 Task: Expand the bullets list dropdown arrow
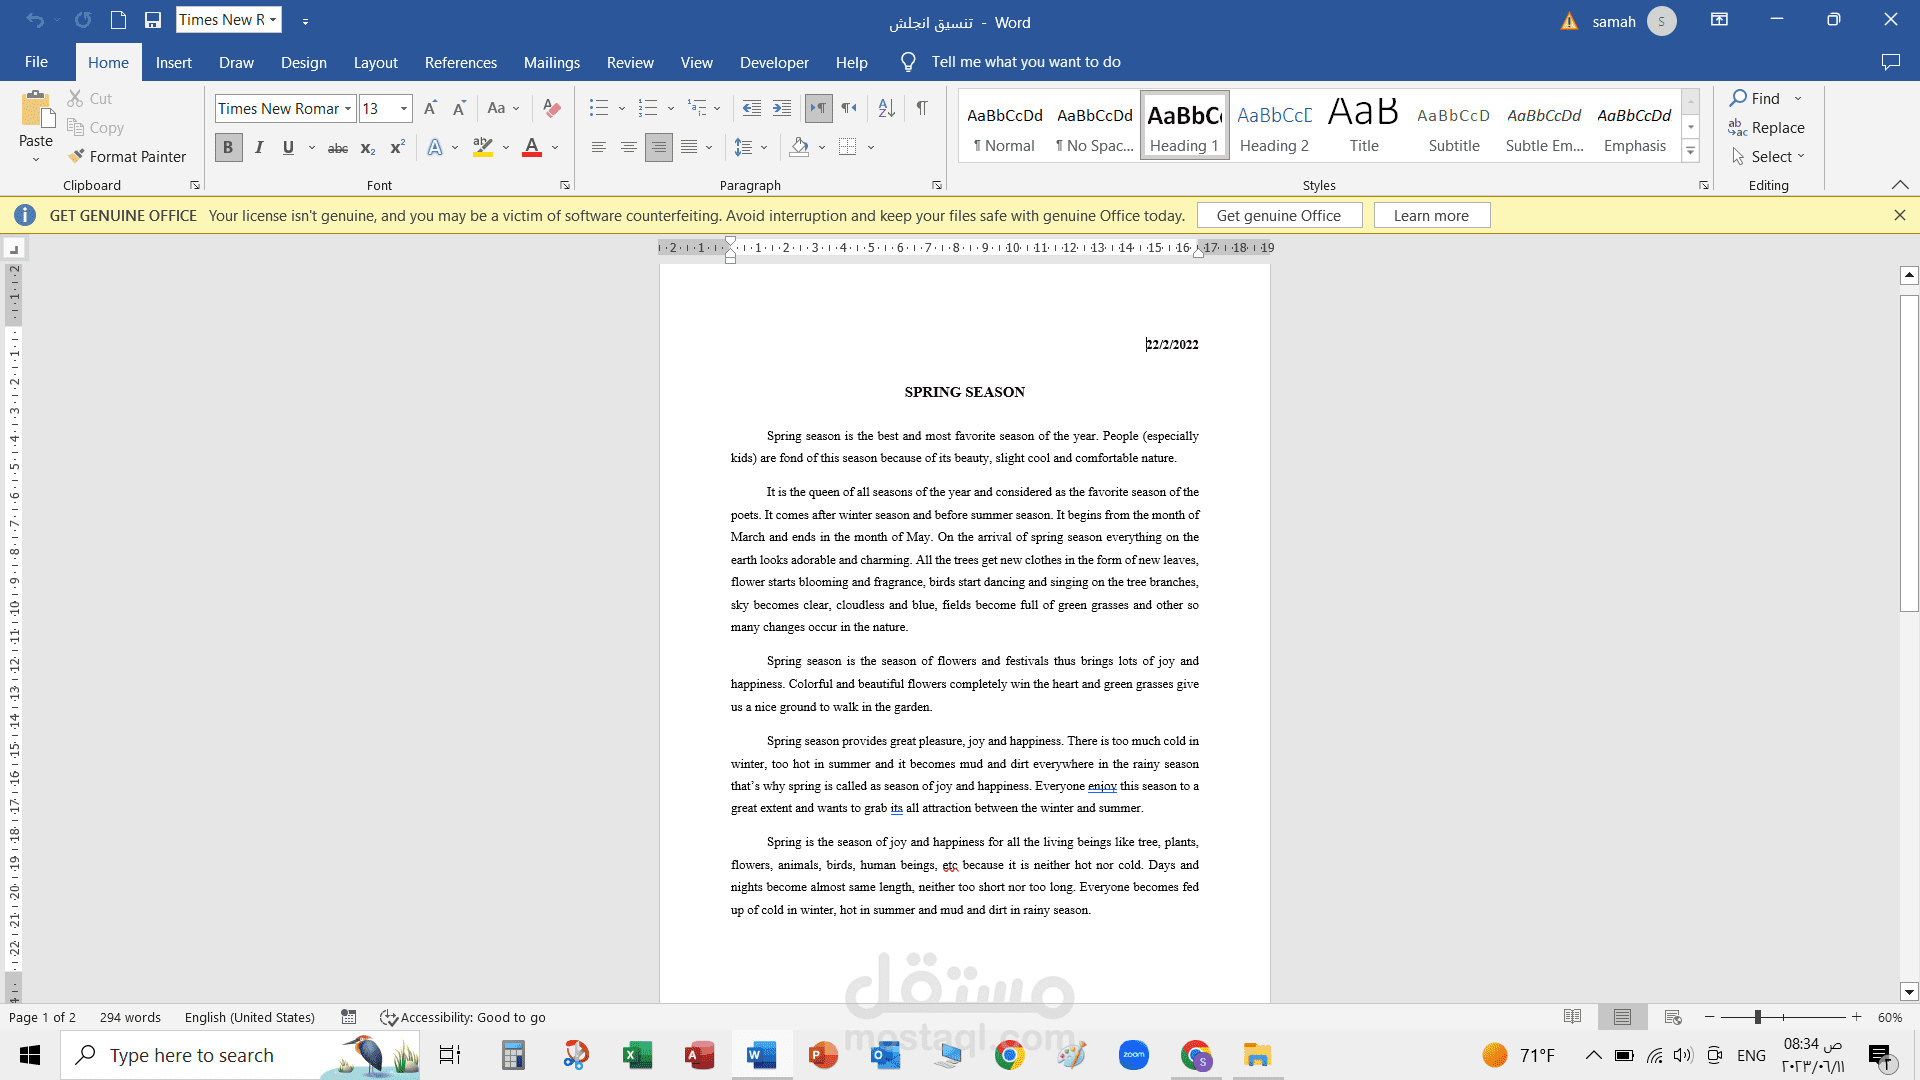[x=622, y=108]
